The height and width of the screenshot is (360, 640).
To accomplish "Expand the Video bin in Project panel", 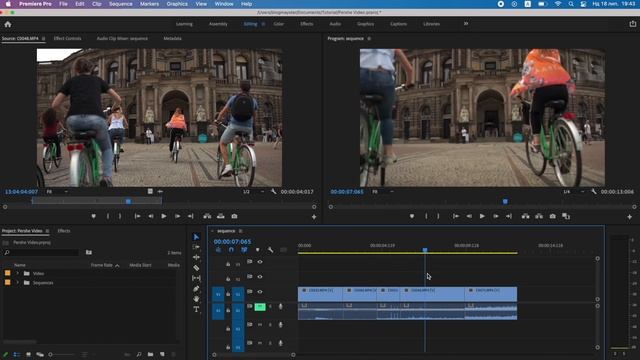I will tap(17, 273).
